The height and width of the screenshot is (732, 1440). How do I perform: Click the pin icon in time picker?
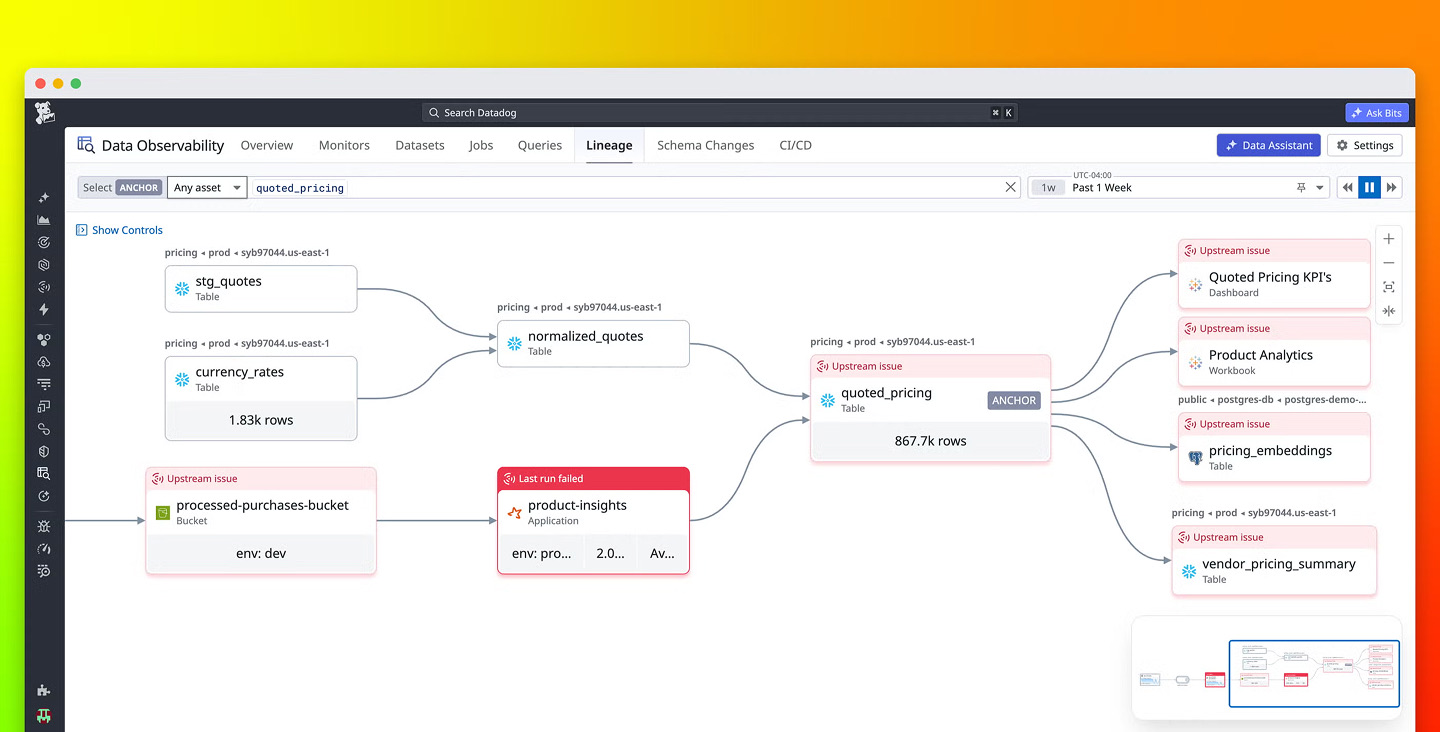coord(1301,187)
